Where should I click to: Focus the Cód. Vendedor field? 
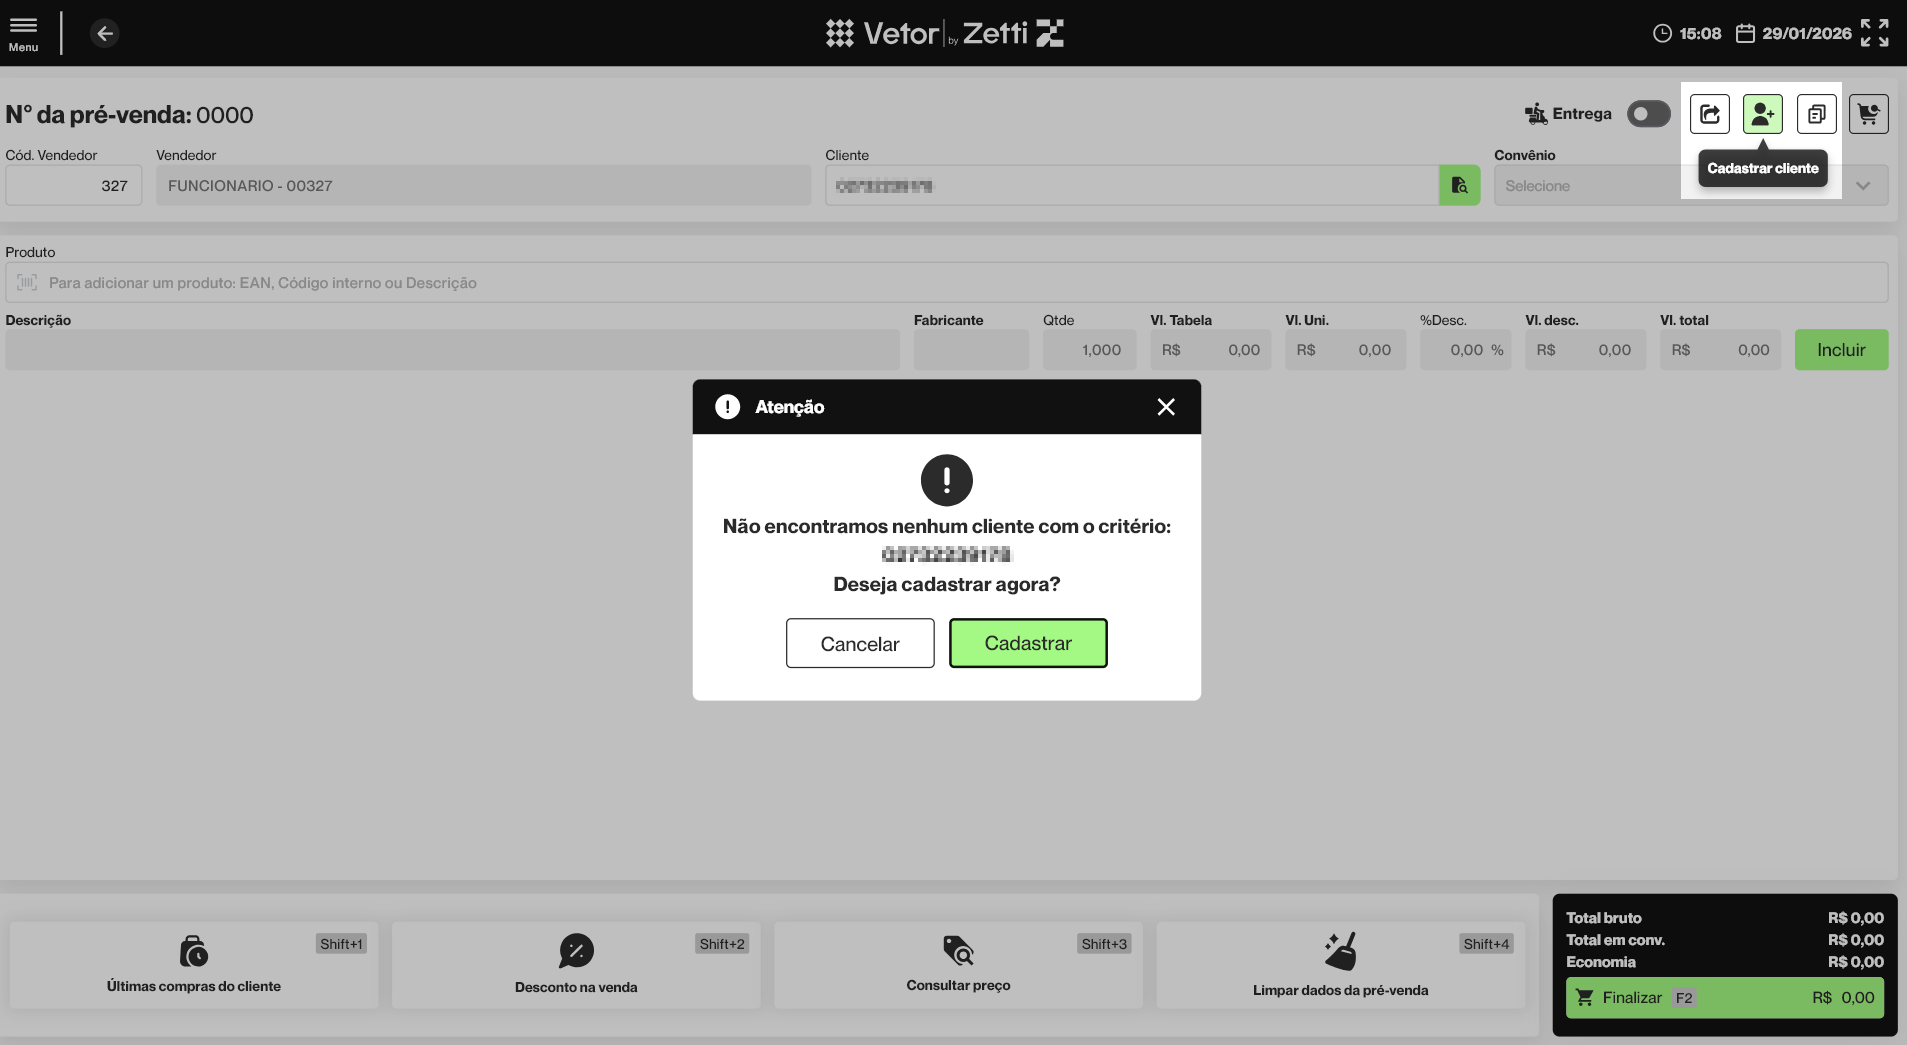point(74,186)
